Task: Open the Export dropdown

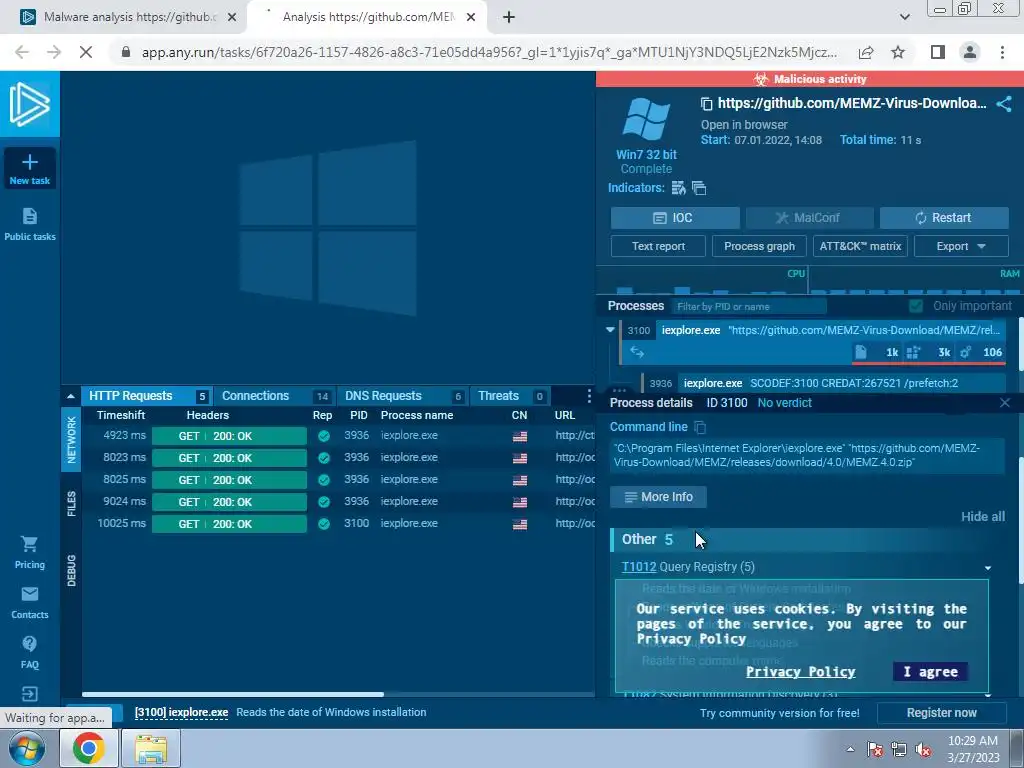Action: click(x=961, y=246)
